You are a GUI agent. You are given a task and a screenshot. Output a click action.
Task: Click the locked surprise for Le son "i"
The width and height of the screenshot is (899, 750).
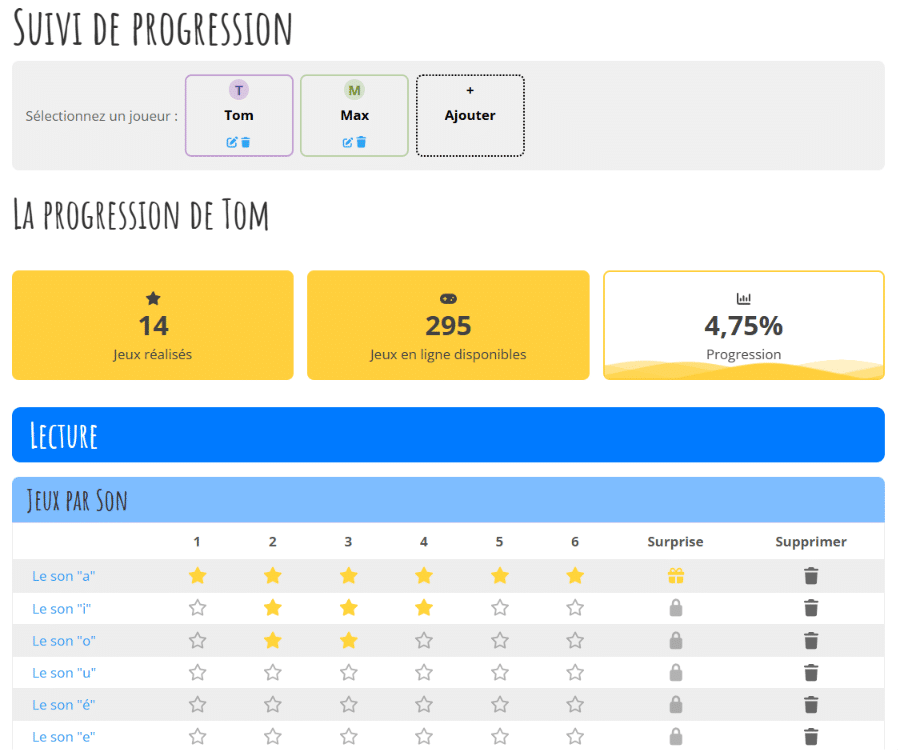click(676, 608)
